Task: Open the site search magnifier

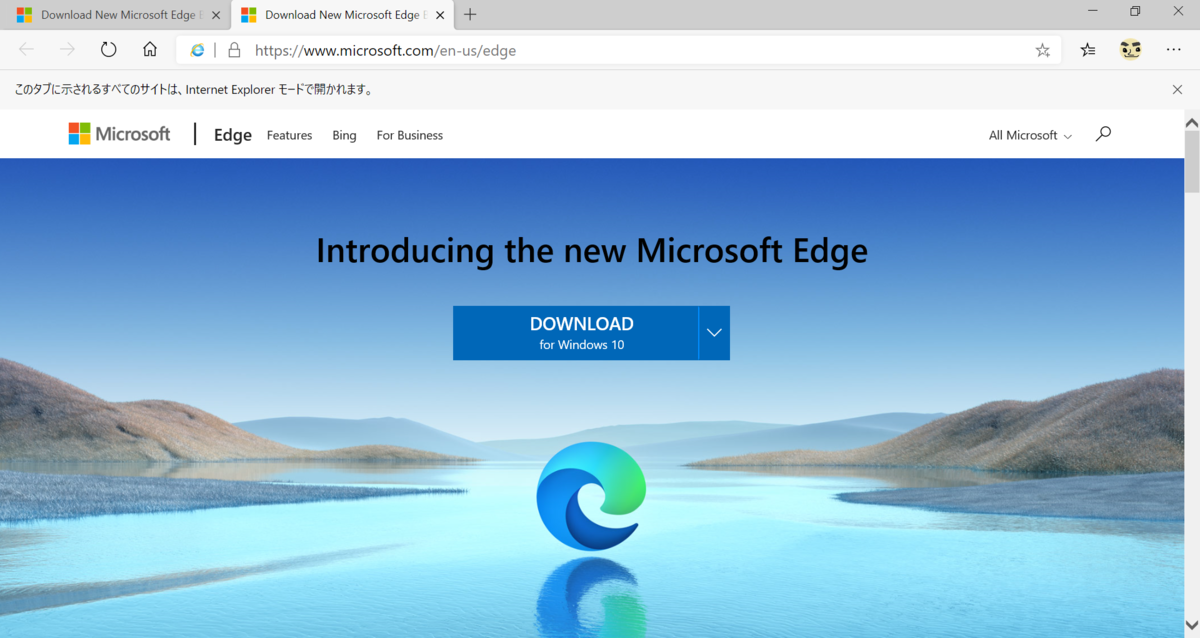Action: (x=1103, y=134)
